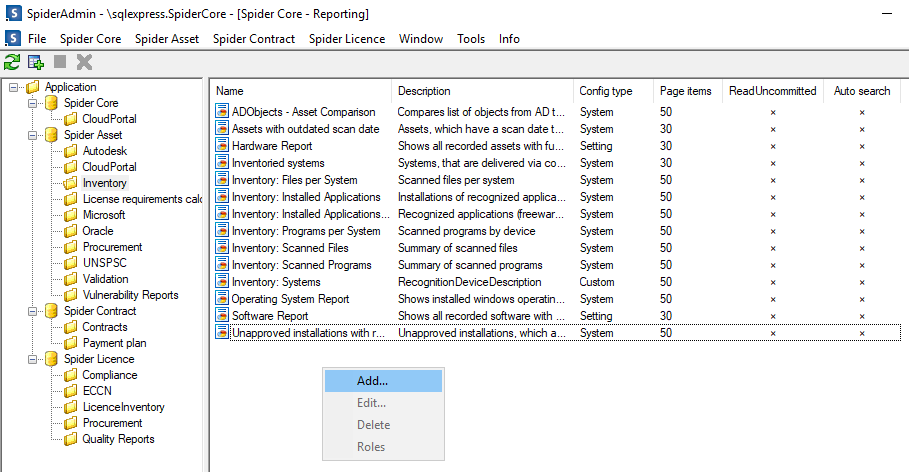Open the Spider Licence menu
The image size is (909, 472).
tap(347, 39)
